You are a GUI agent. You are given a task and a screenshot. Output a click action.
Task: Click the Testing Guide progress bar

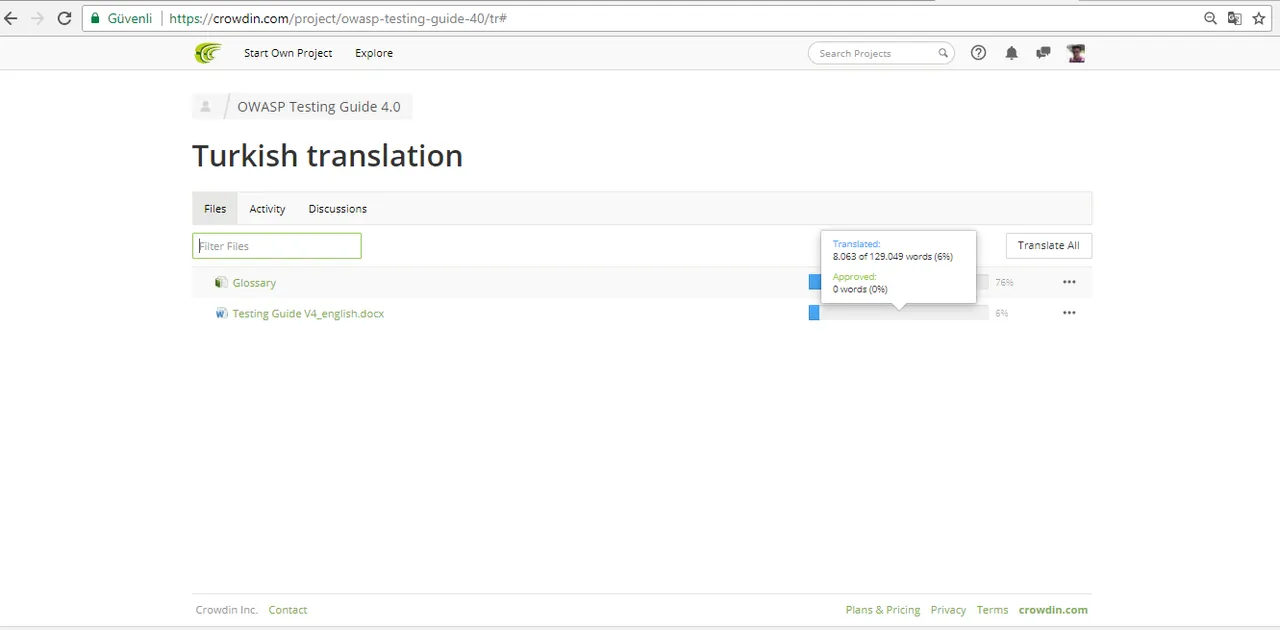tap(899, 313)
